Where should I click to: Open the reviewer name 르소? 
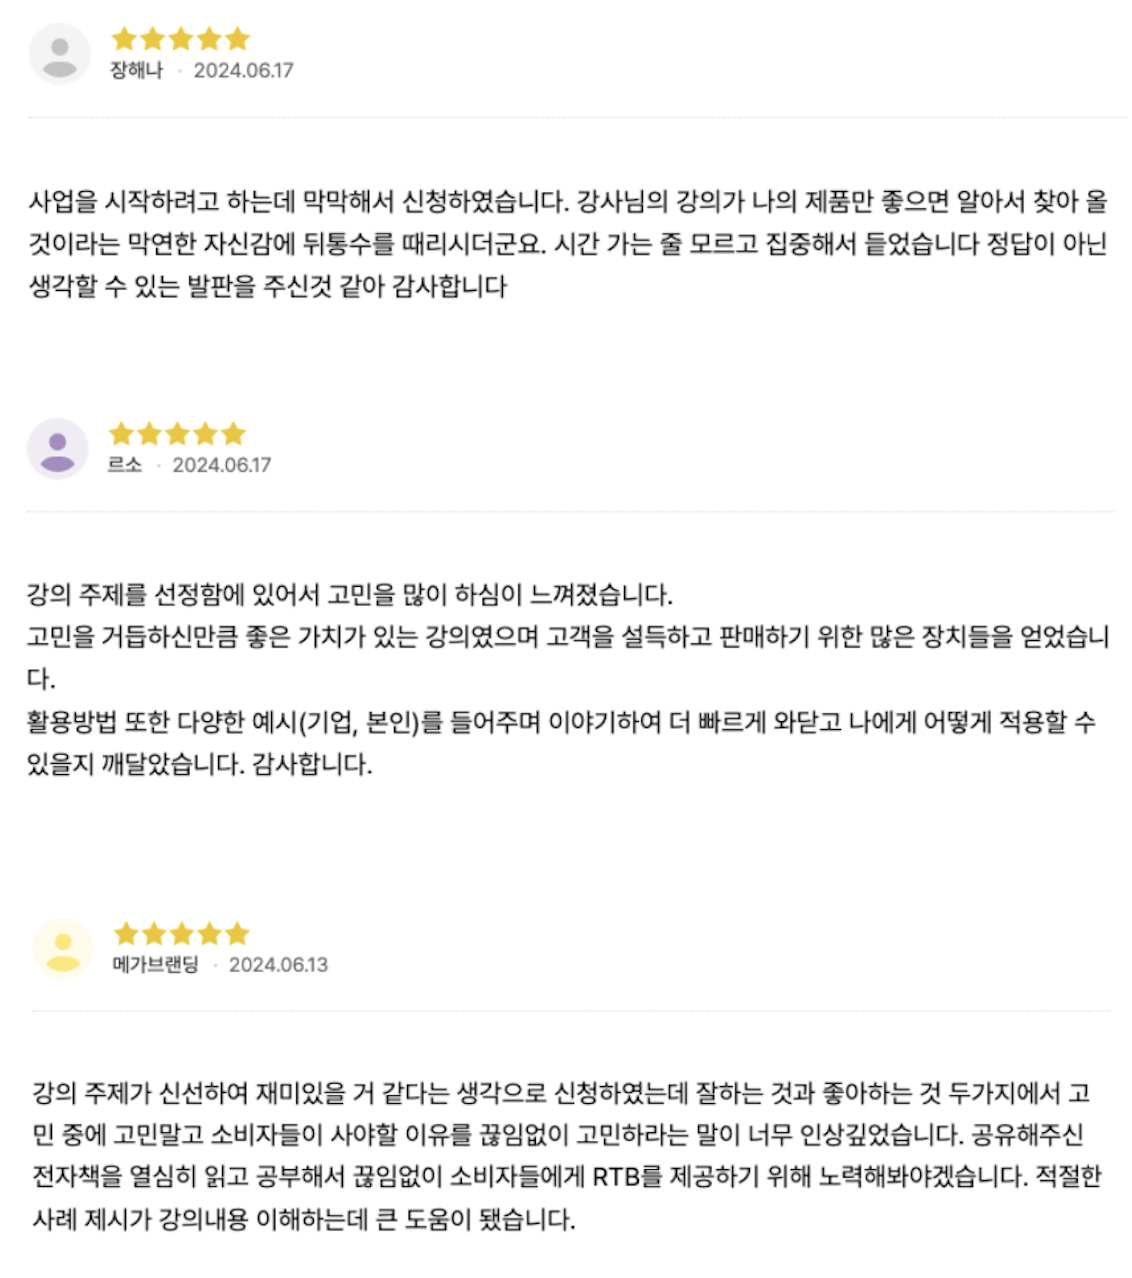125,465
